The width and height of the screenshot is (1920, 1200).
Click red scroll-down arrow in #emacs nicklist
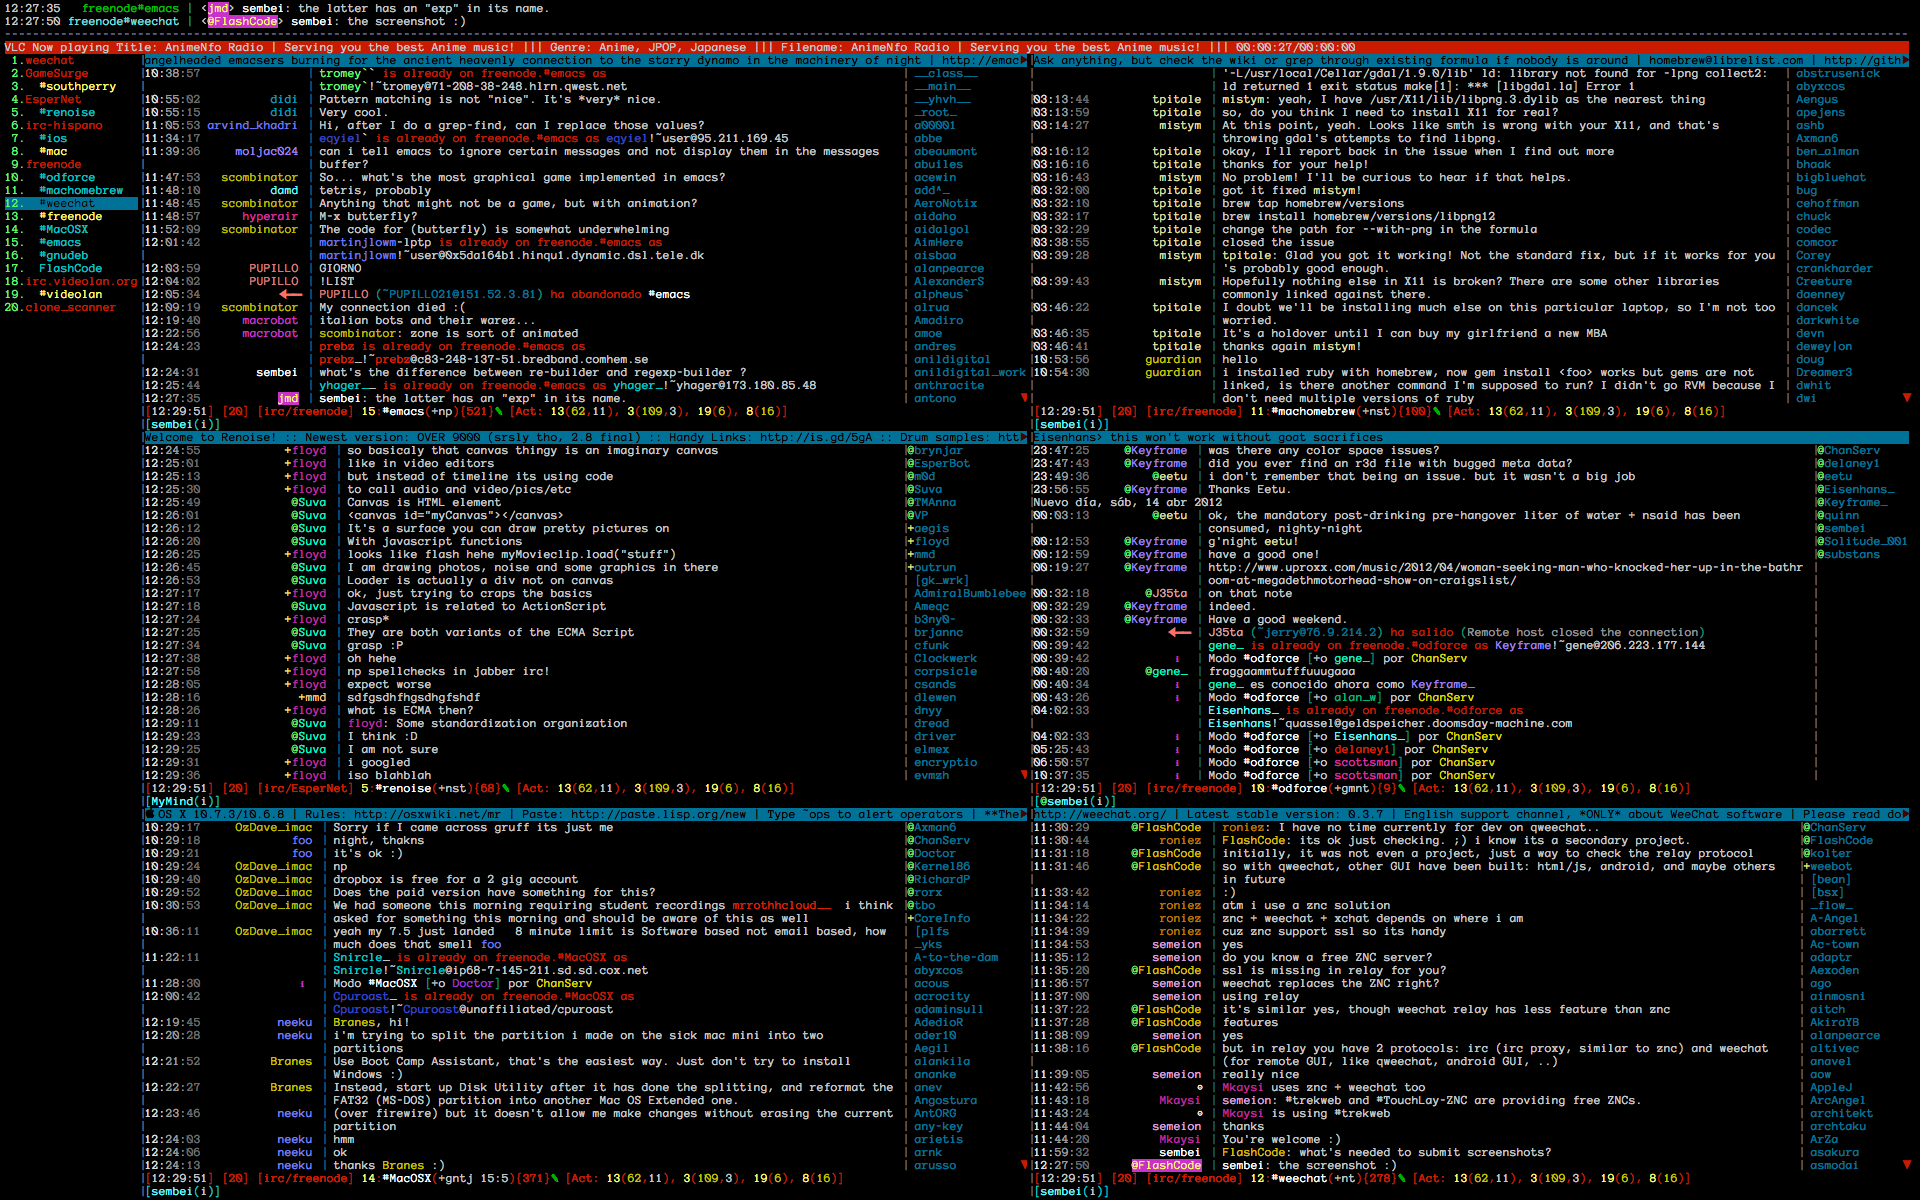1023,398
